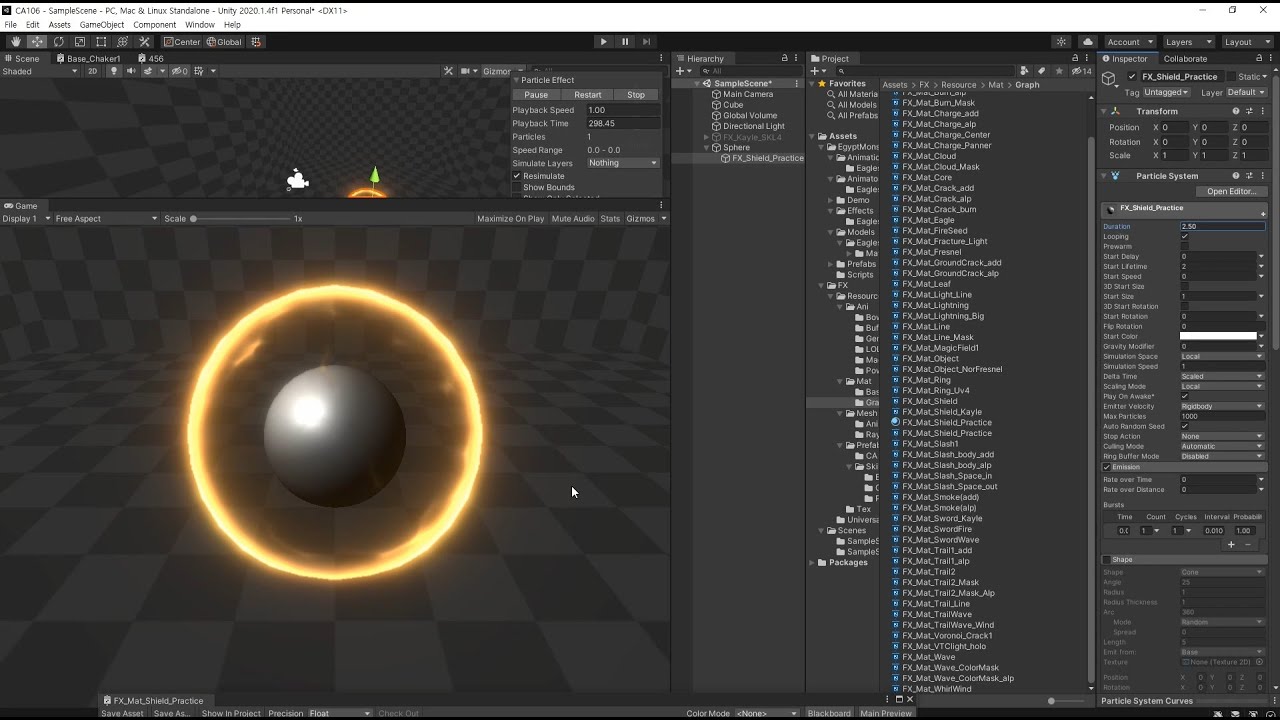The image size is (1280, 720).
Task: Open Free Aspect dropdown
Action: coord(106,219)
